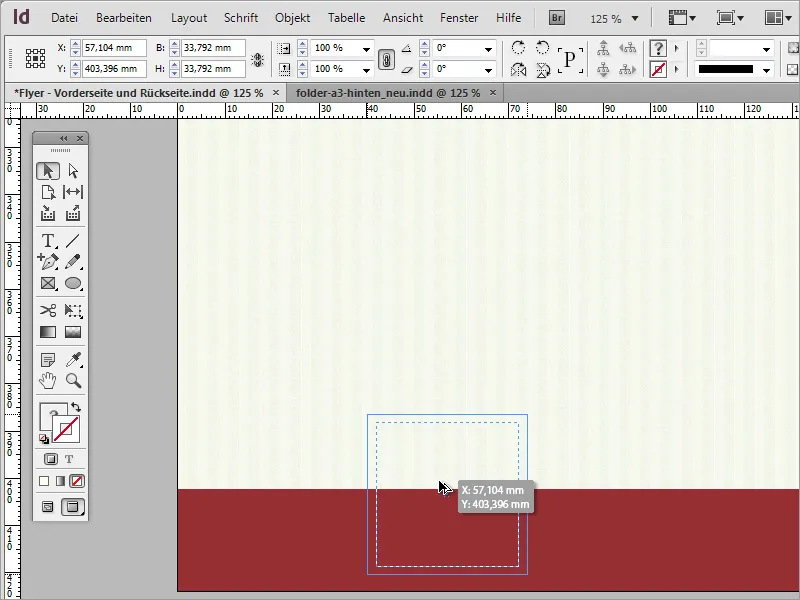Viewport: 800px width, 600px height.
Task: Select the Gradient Feather tool
Action: click(73, 332)
